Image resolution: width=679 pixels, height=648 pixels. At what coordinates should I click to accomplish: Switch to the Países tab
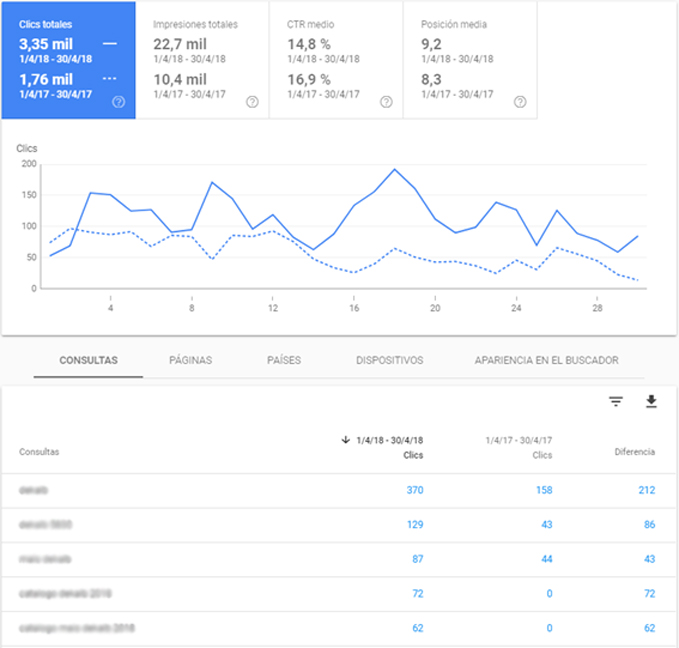tap(284, 360)
